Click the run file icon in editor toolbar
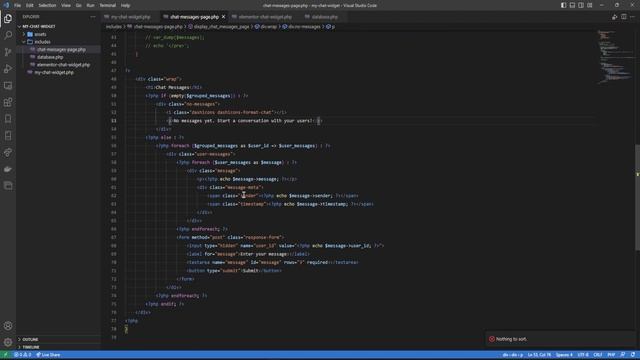Screen dimensions: 640x360 click(615, 17)
